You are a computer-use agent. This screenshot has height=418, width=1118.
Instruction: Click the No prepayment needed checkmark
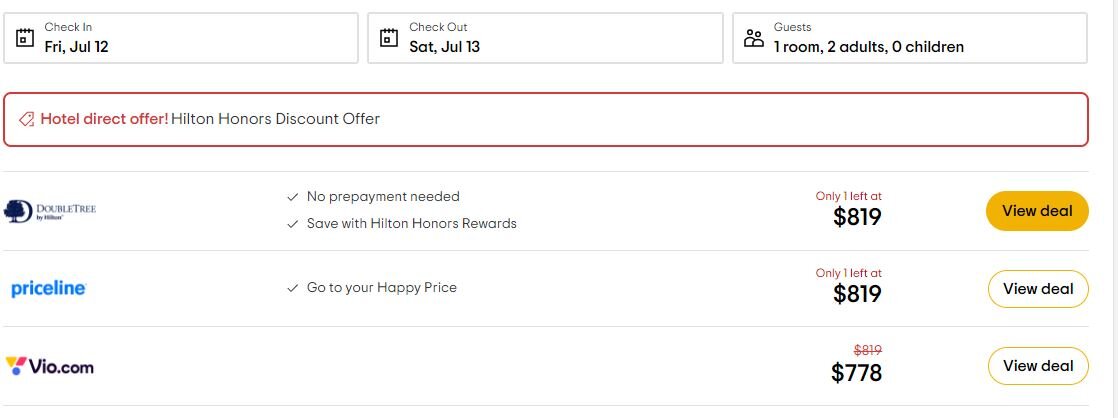(x=292, y=197)
